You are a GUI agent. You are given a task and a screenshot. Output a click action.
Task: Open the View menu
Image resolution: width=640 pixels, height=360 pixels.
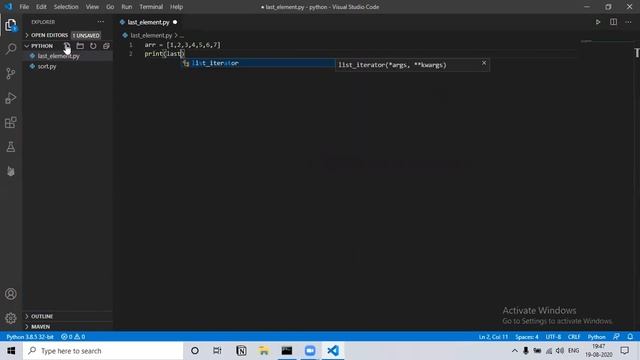[x=92, y=7]
